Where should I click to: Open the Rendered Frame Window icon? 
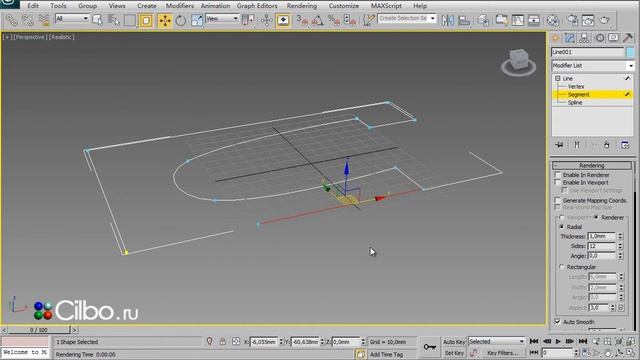pyautogui.click(x=588, y=20)
